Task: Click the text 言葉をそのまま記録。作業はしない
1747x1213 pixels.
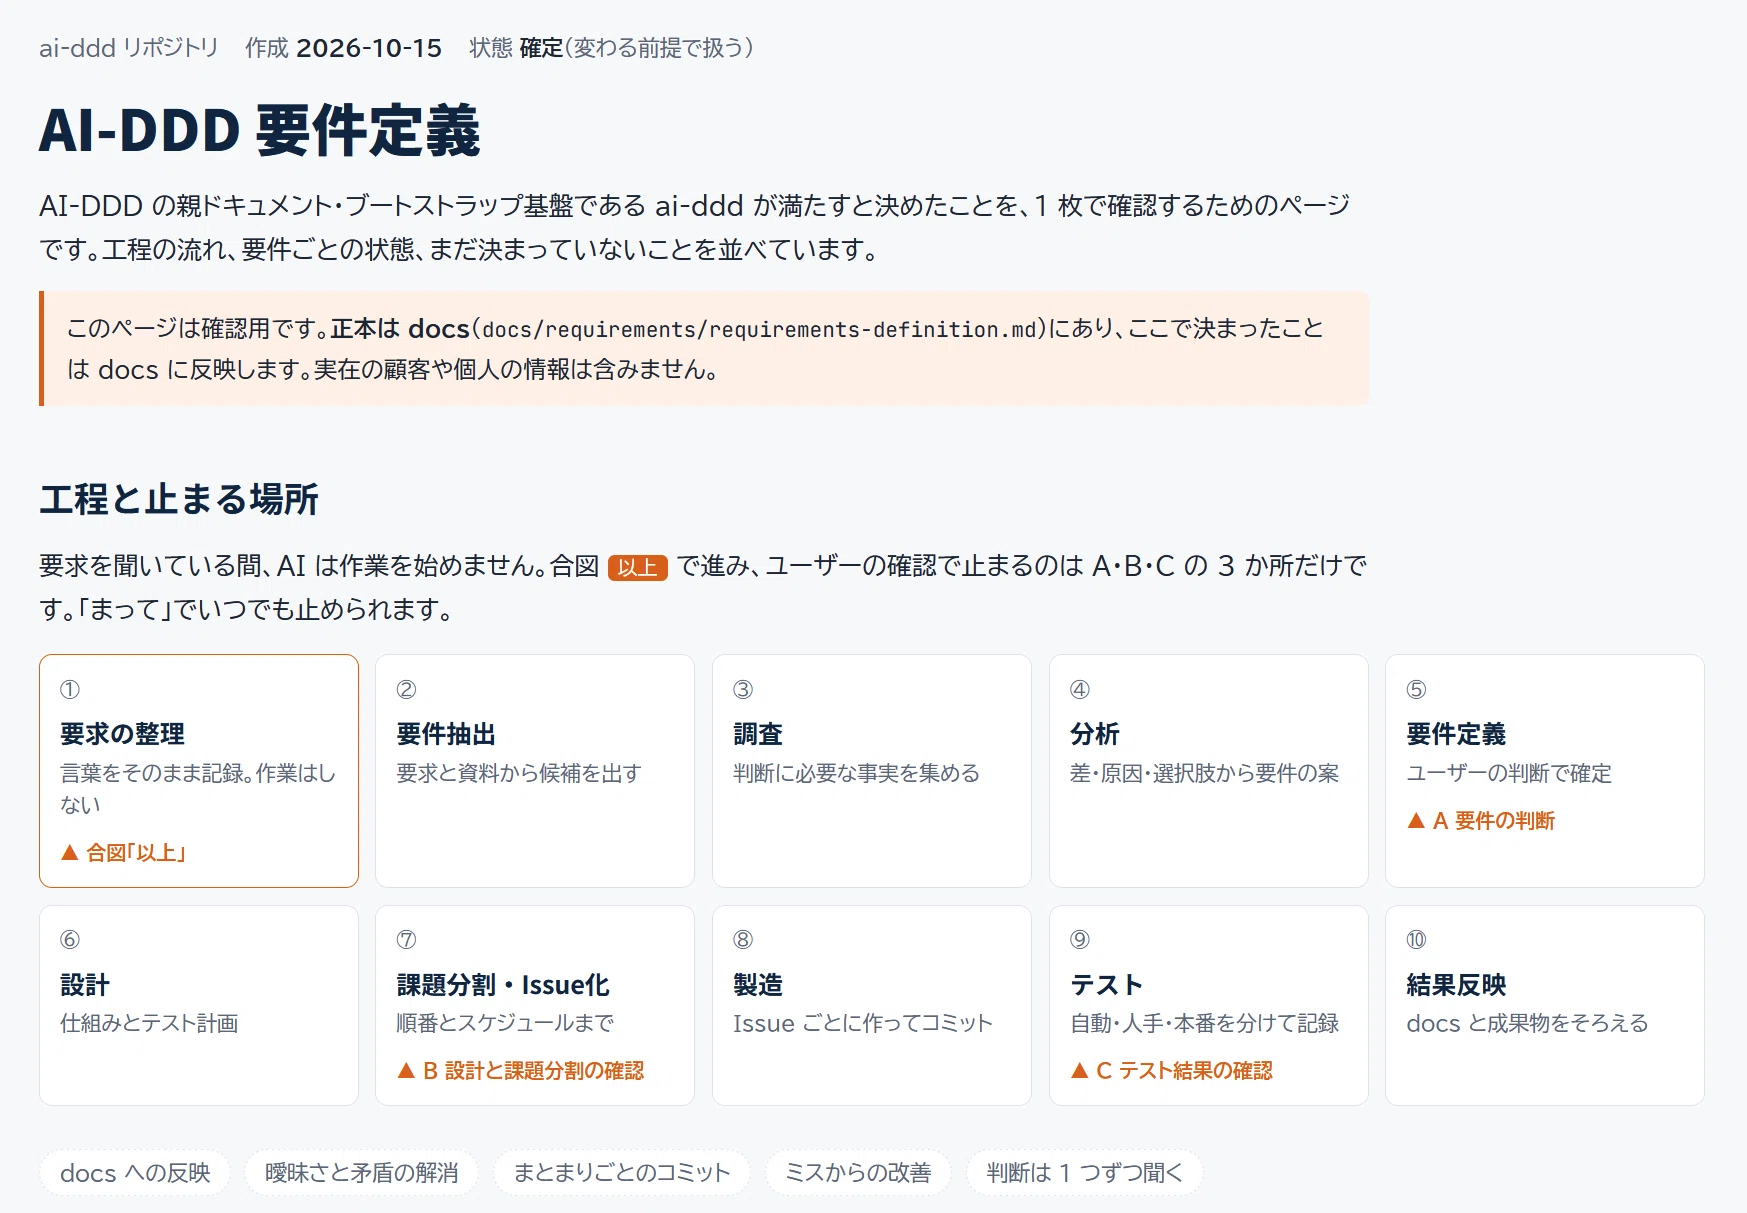Action: [198, 789]
